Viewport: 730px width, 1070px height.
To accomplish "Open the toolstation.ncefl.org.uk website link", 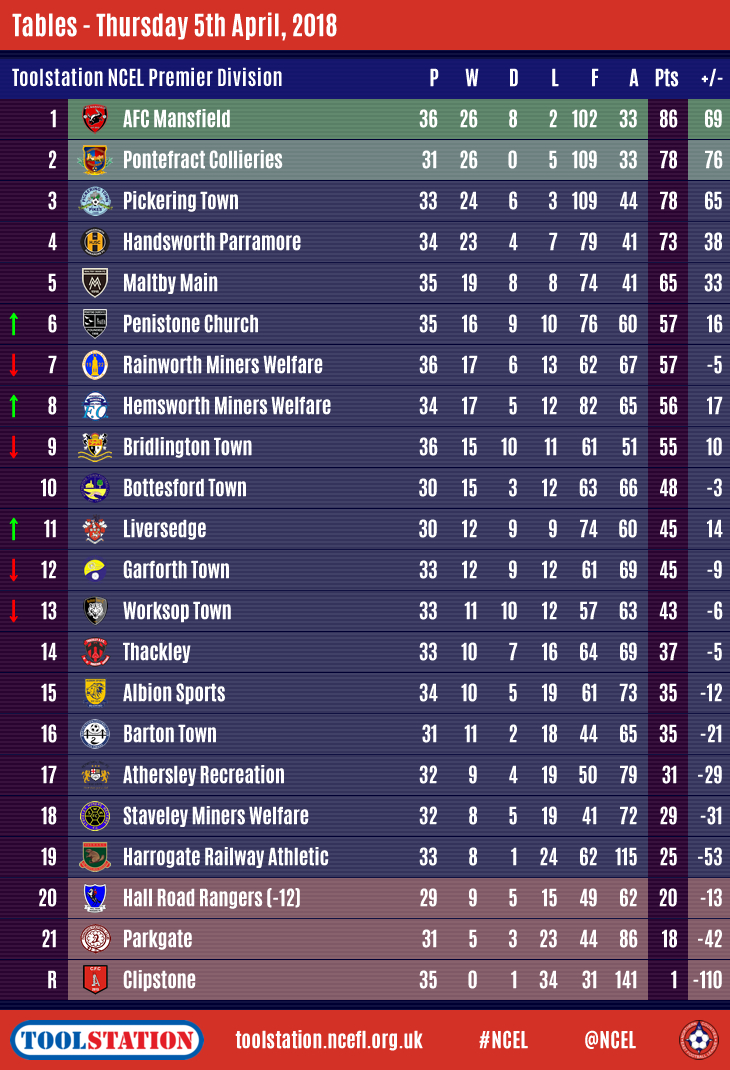I will coord(329,1040).
